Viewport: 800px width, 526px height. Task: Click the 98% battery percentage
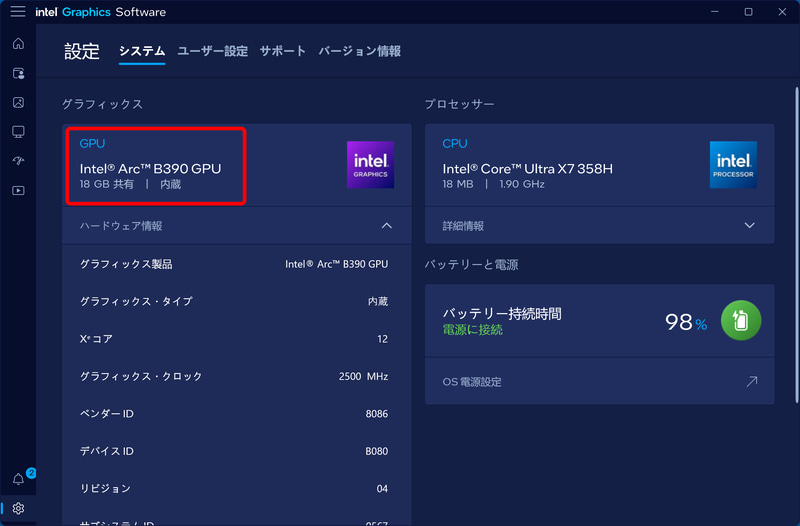(686, 322)
